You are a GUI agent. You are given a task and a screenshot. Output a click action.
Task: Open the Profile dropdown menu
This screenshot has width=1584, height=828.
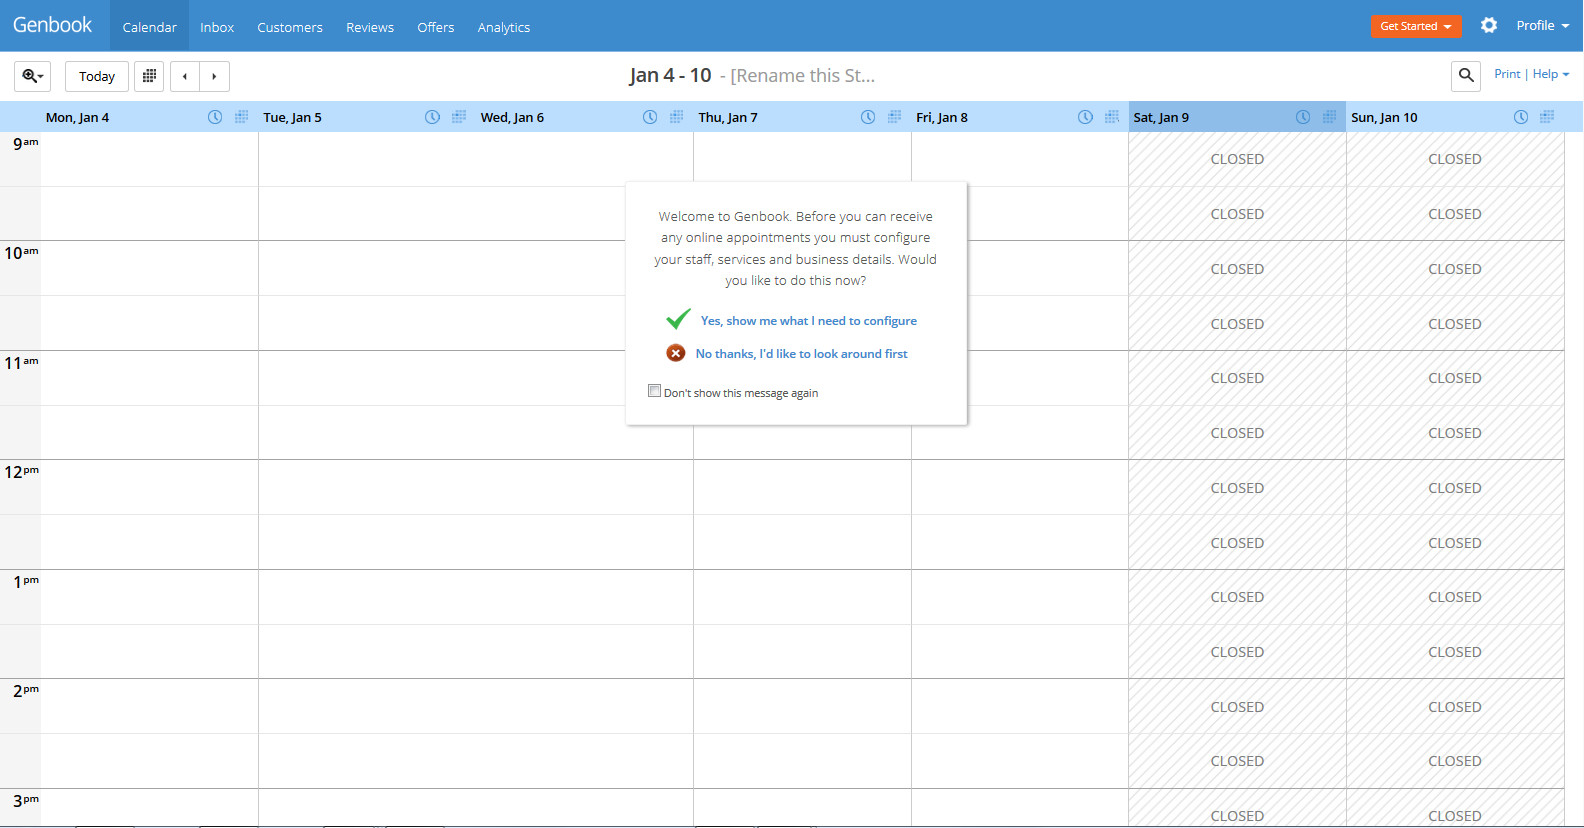point(1542,26)
